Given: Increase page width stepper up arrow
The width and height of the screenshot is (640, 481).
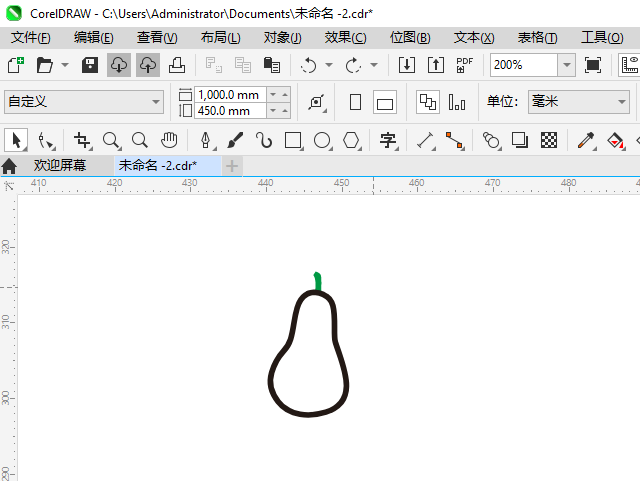Looking at the screenshot, I should click(x=285, y=95).
